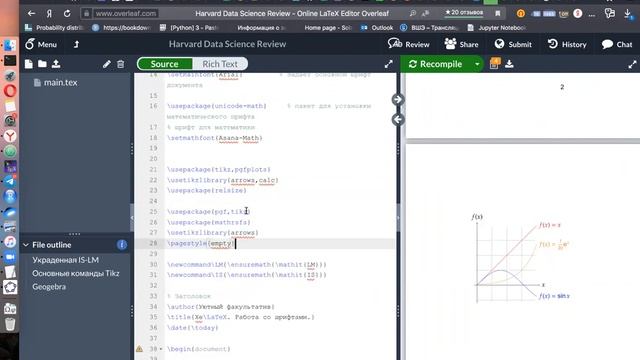Image resolution: width=640 pixels, height=360 pixels.
Task: Click the go to code location arrow
Action: pos(398,120)
